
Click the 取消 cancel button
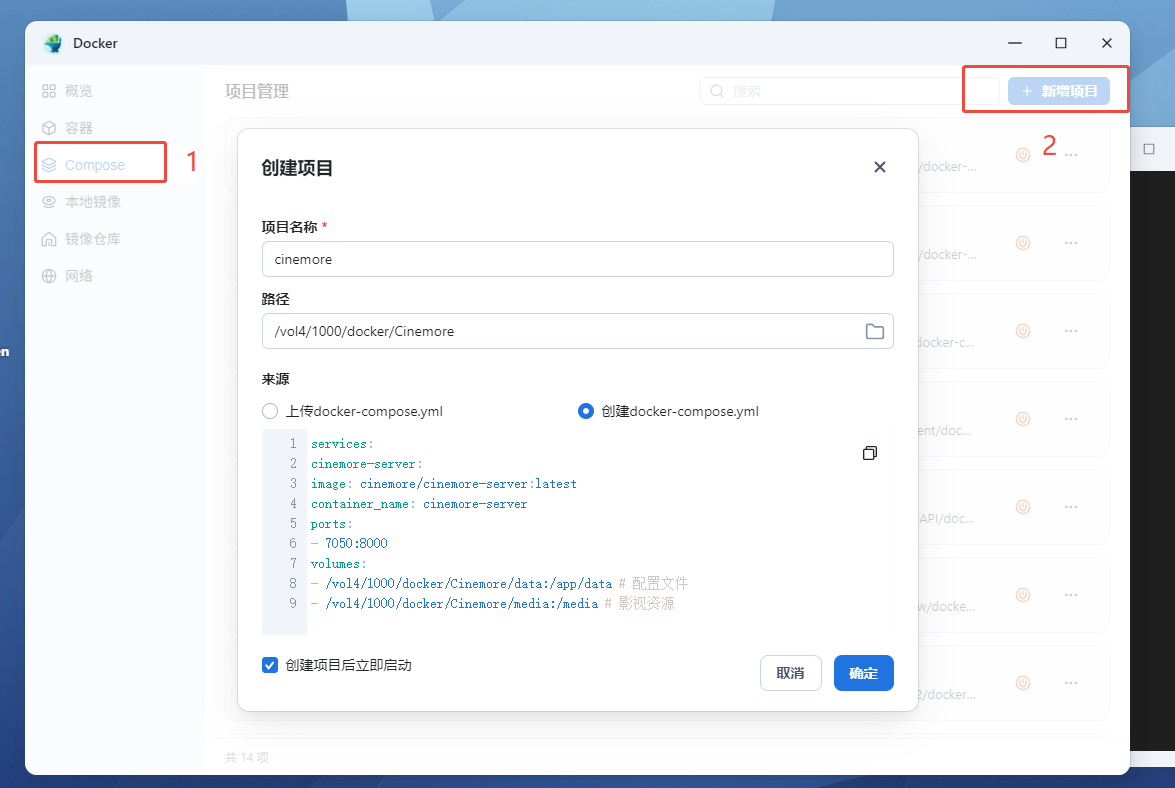tap(791, 673)
